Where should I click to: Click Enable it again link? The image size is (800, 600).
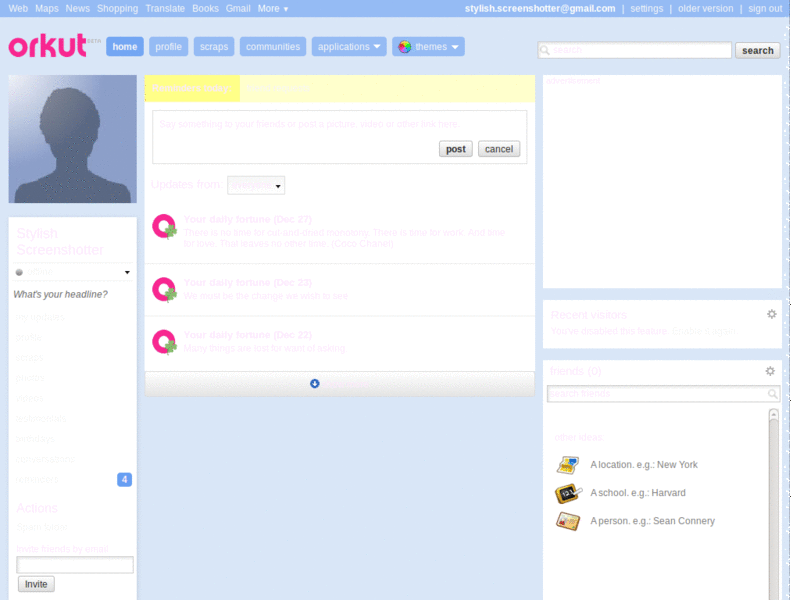click(x=704, y=331)
